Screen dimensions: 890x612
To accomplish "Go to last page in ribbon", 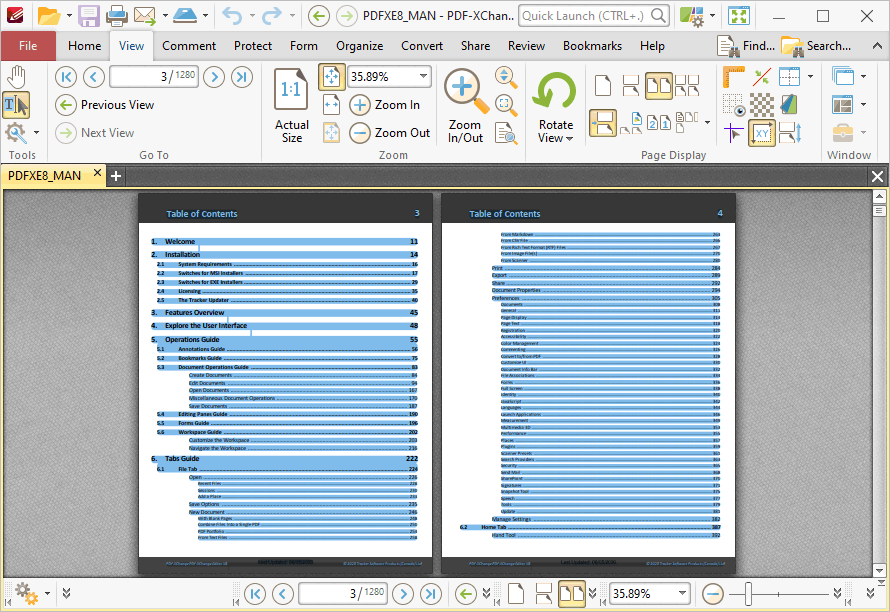I will click(x=242, y=77).
